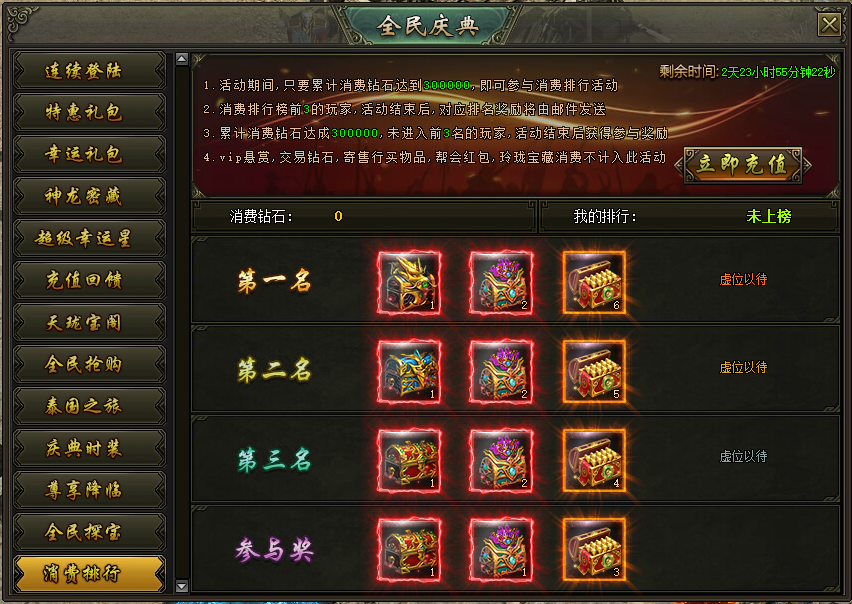Click the sidebar scroll down arrow
The image size is (852, 604).
[x=182, y=586]
